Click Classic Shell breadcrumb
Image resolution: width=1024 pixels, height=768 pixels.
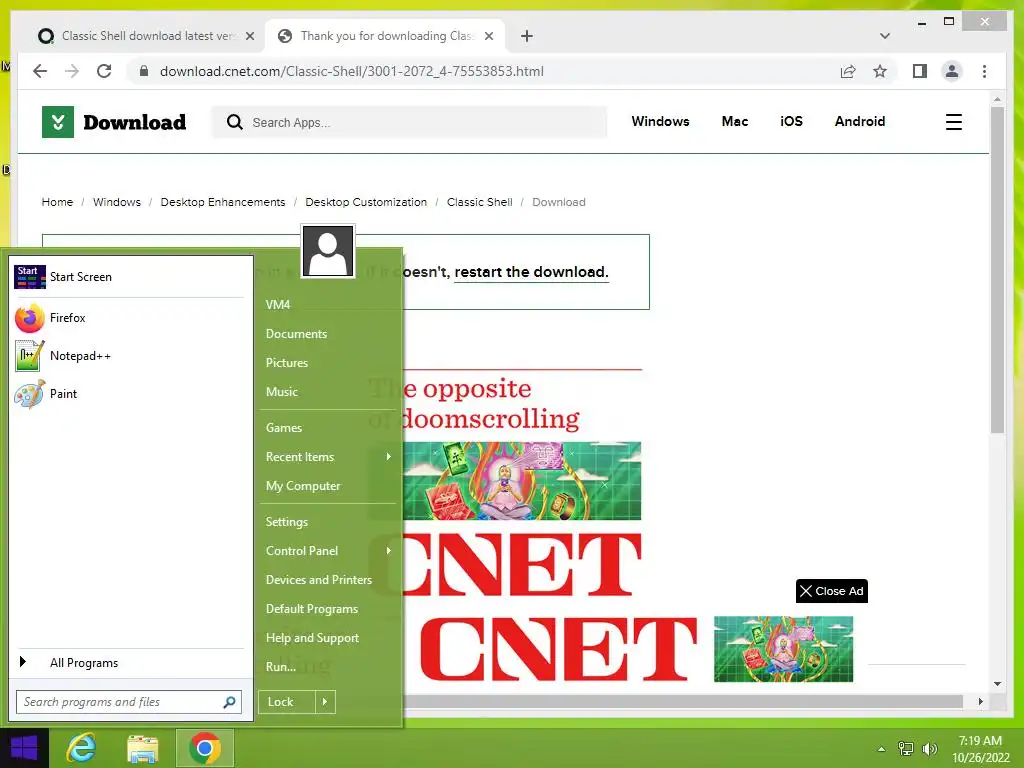pos(479,202)
